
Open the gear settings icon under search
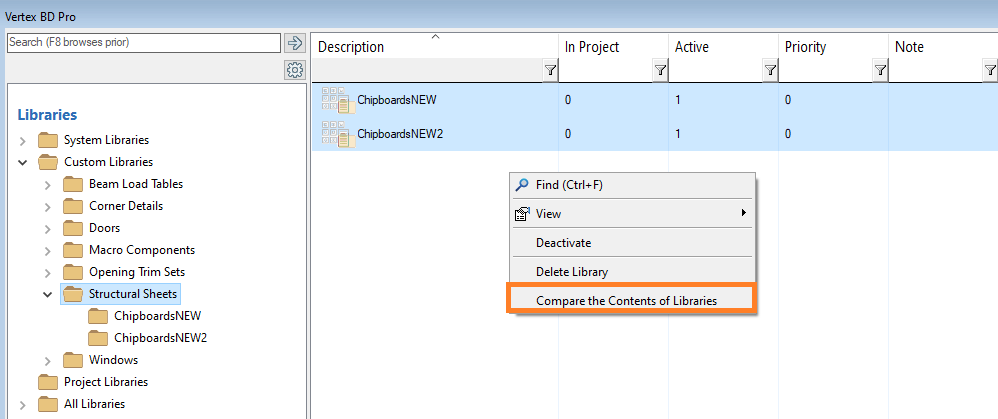click(x=294, y=70)
